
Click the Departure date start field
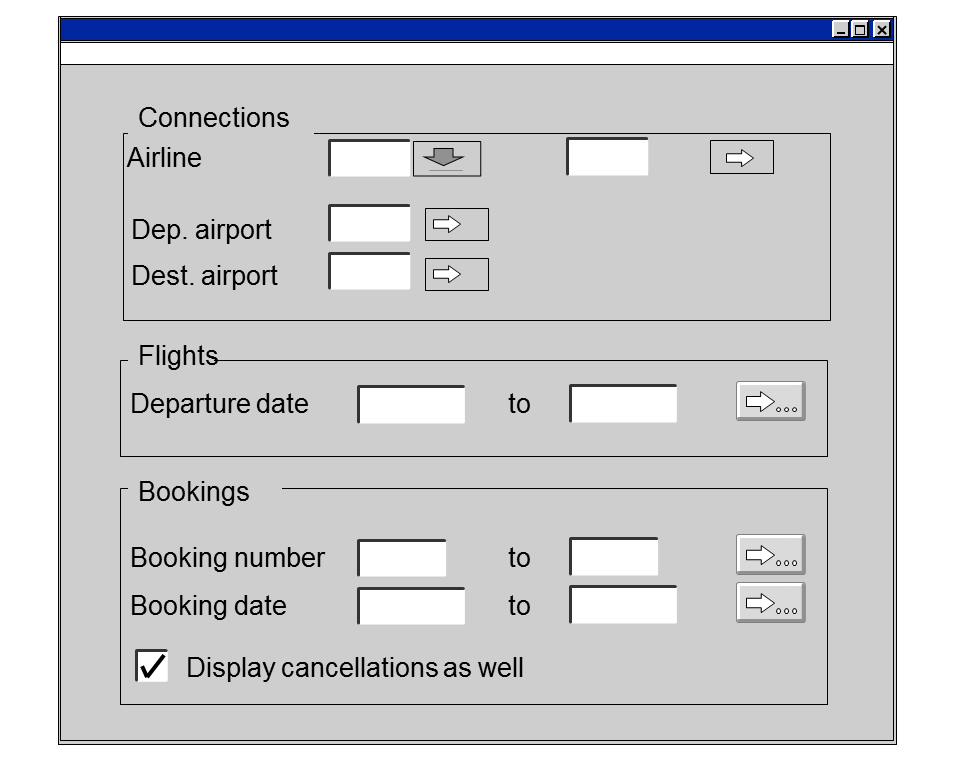pos(411,405)
